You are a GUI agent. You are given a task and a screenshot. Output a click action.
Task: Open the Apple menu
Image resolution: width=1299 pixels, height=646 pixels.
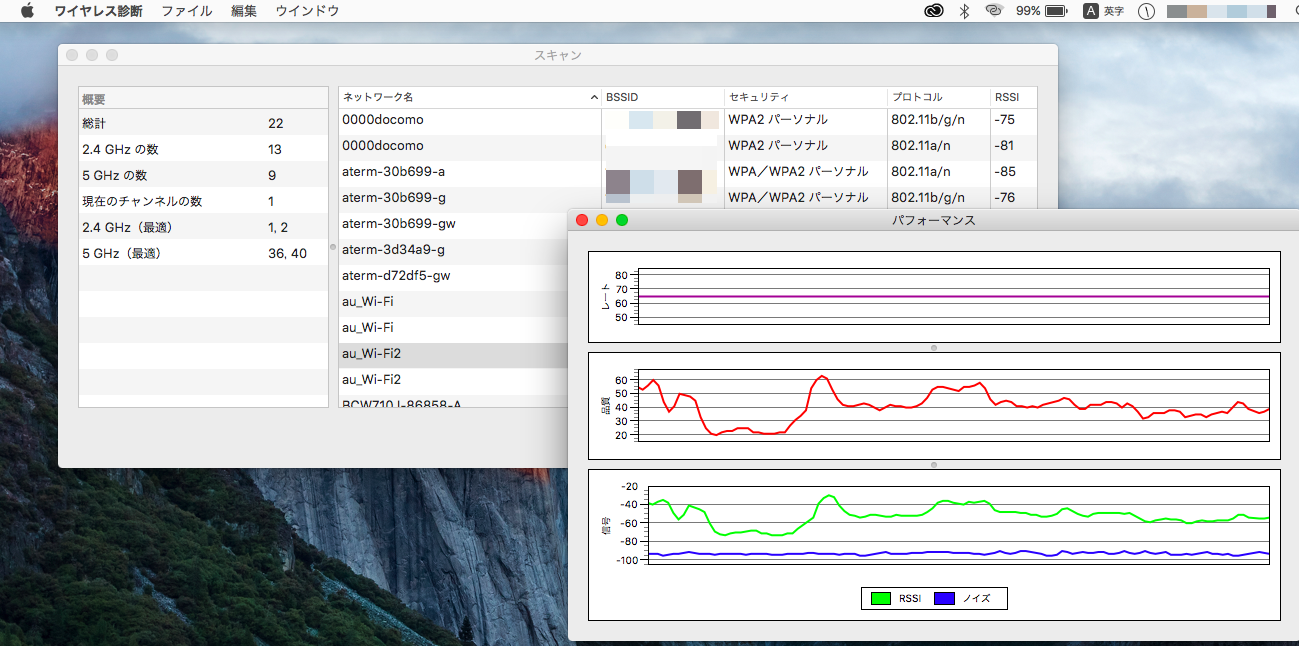click(x=27, y=11)
